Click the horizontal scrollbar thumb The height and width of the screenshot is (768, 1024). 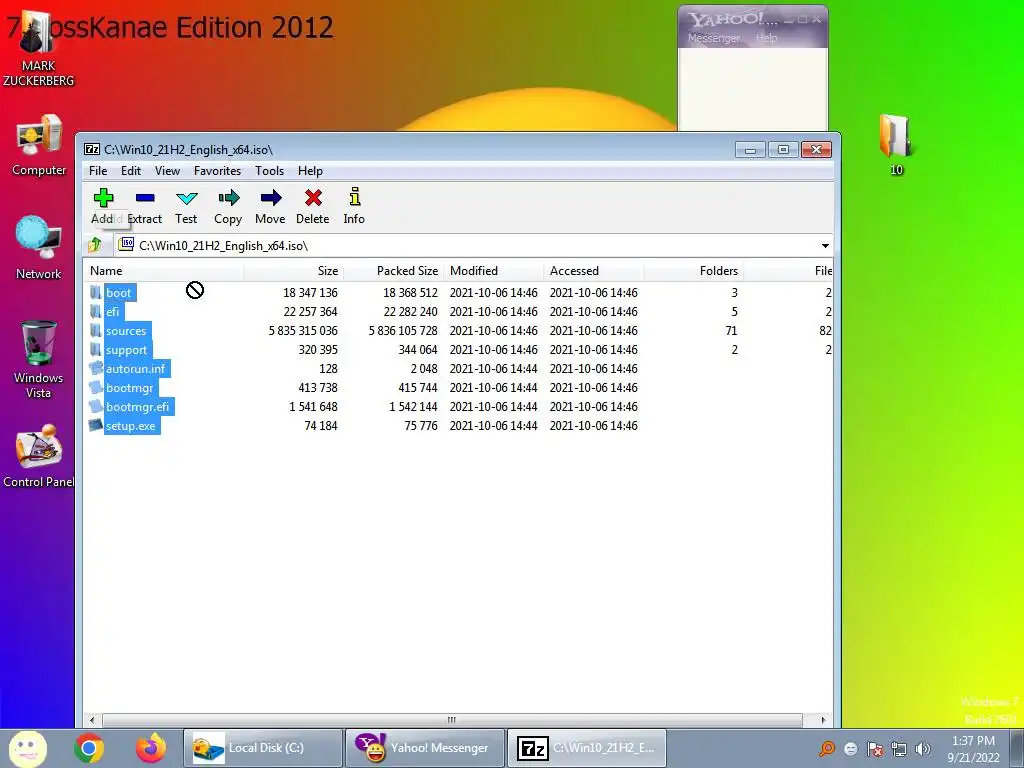tap(452, 720)
